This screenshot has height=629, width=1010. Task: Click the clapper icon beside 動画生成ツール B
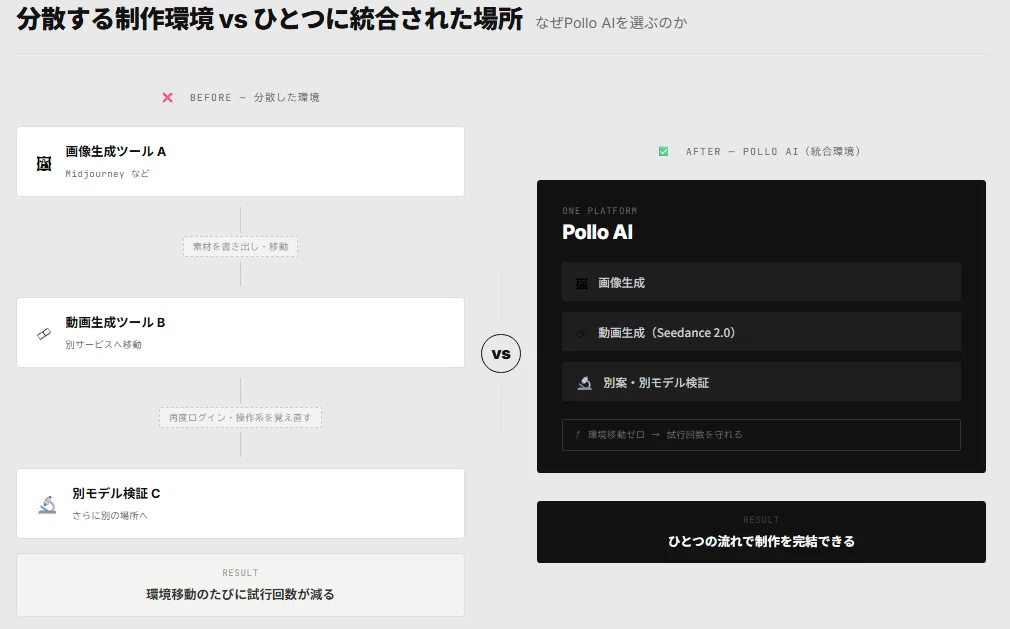(44, 333)
